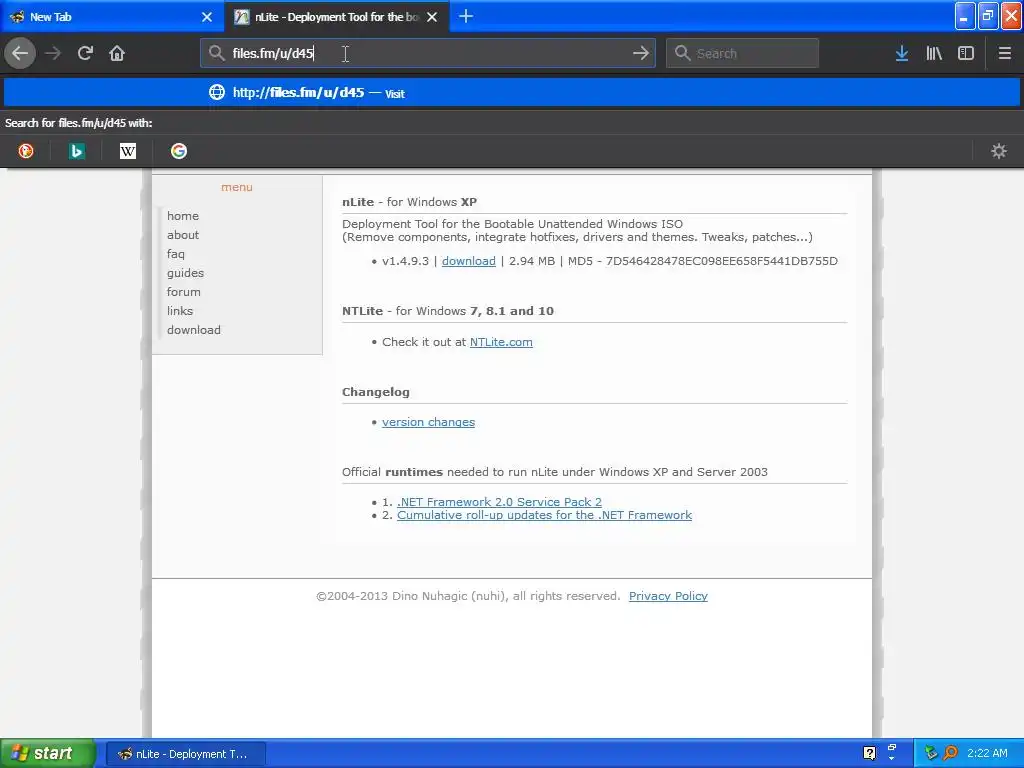Viewport: 1024px width, 768px height.
Task: Click the forward navigation arrow
Action: [x=53, y=53]
